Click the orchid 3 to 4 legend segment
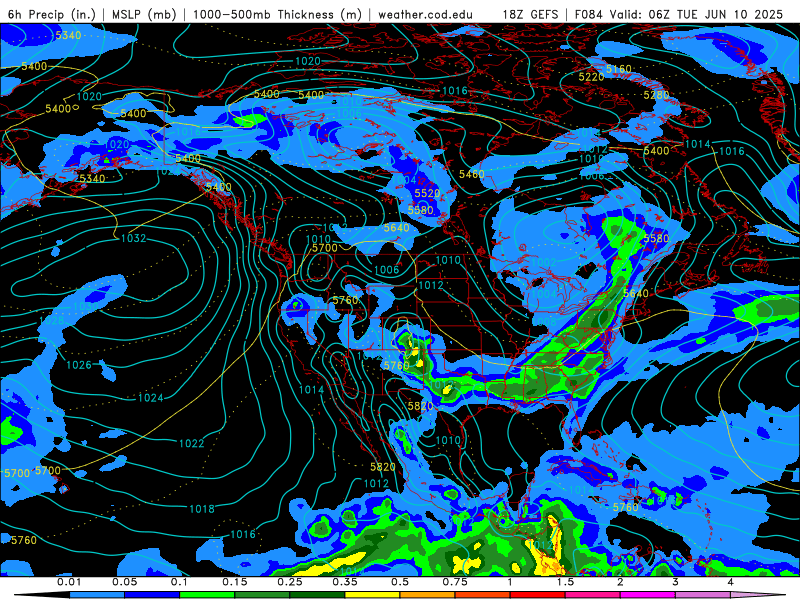 (703, 595)
